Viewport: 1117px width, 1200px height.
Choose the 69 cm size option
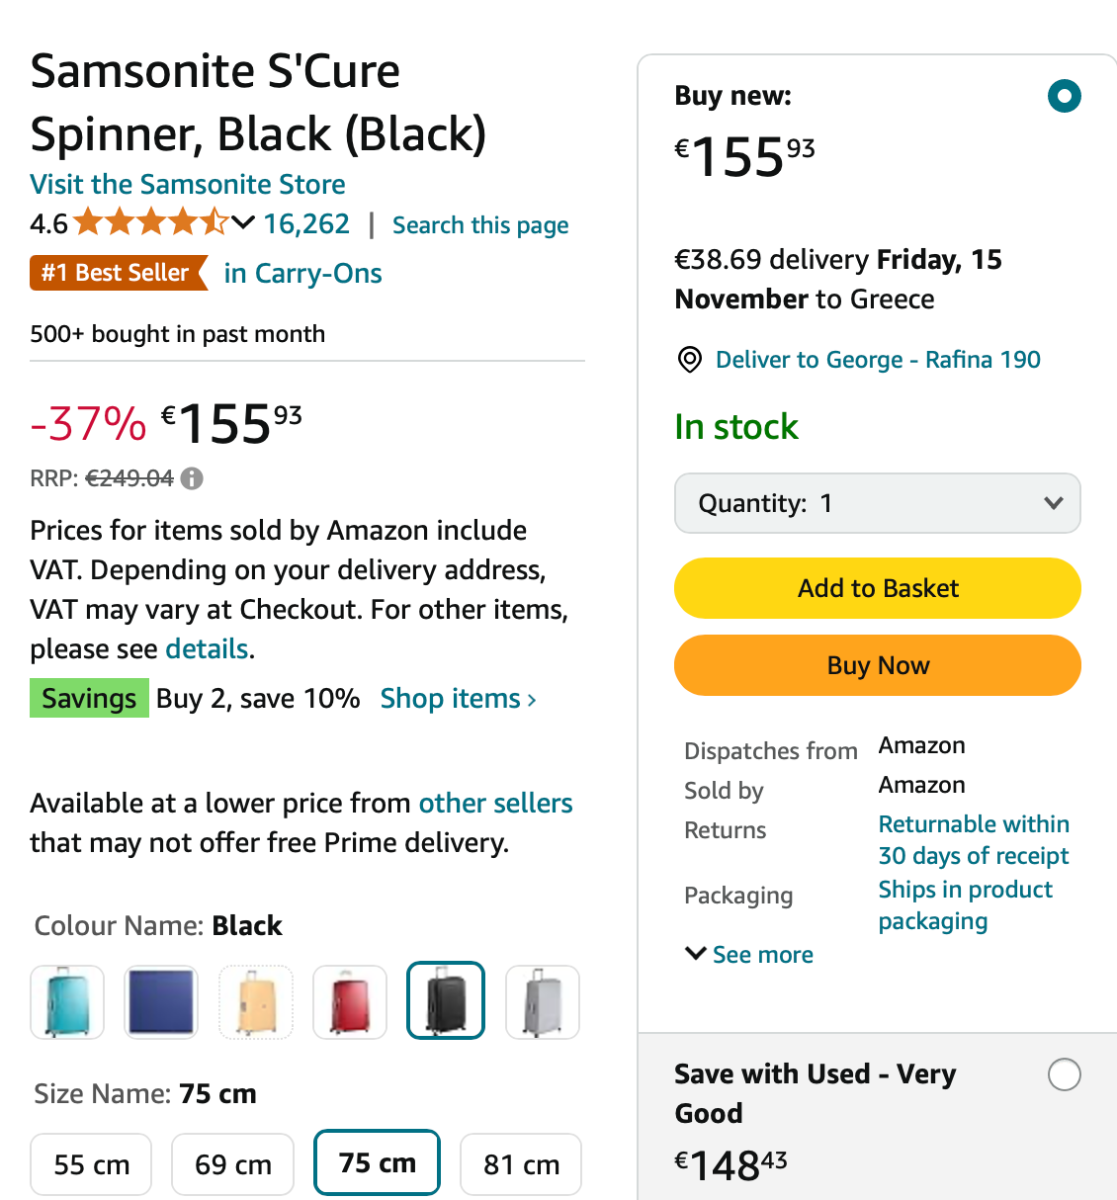tap(233, 1164)
